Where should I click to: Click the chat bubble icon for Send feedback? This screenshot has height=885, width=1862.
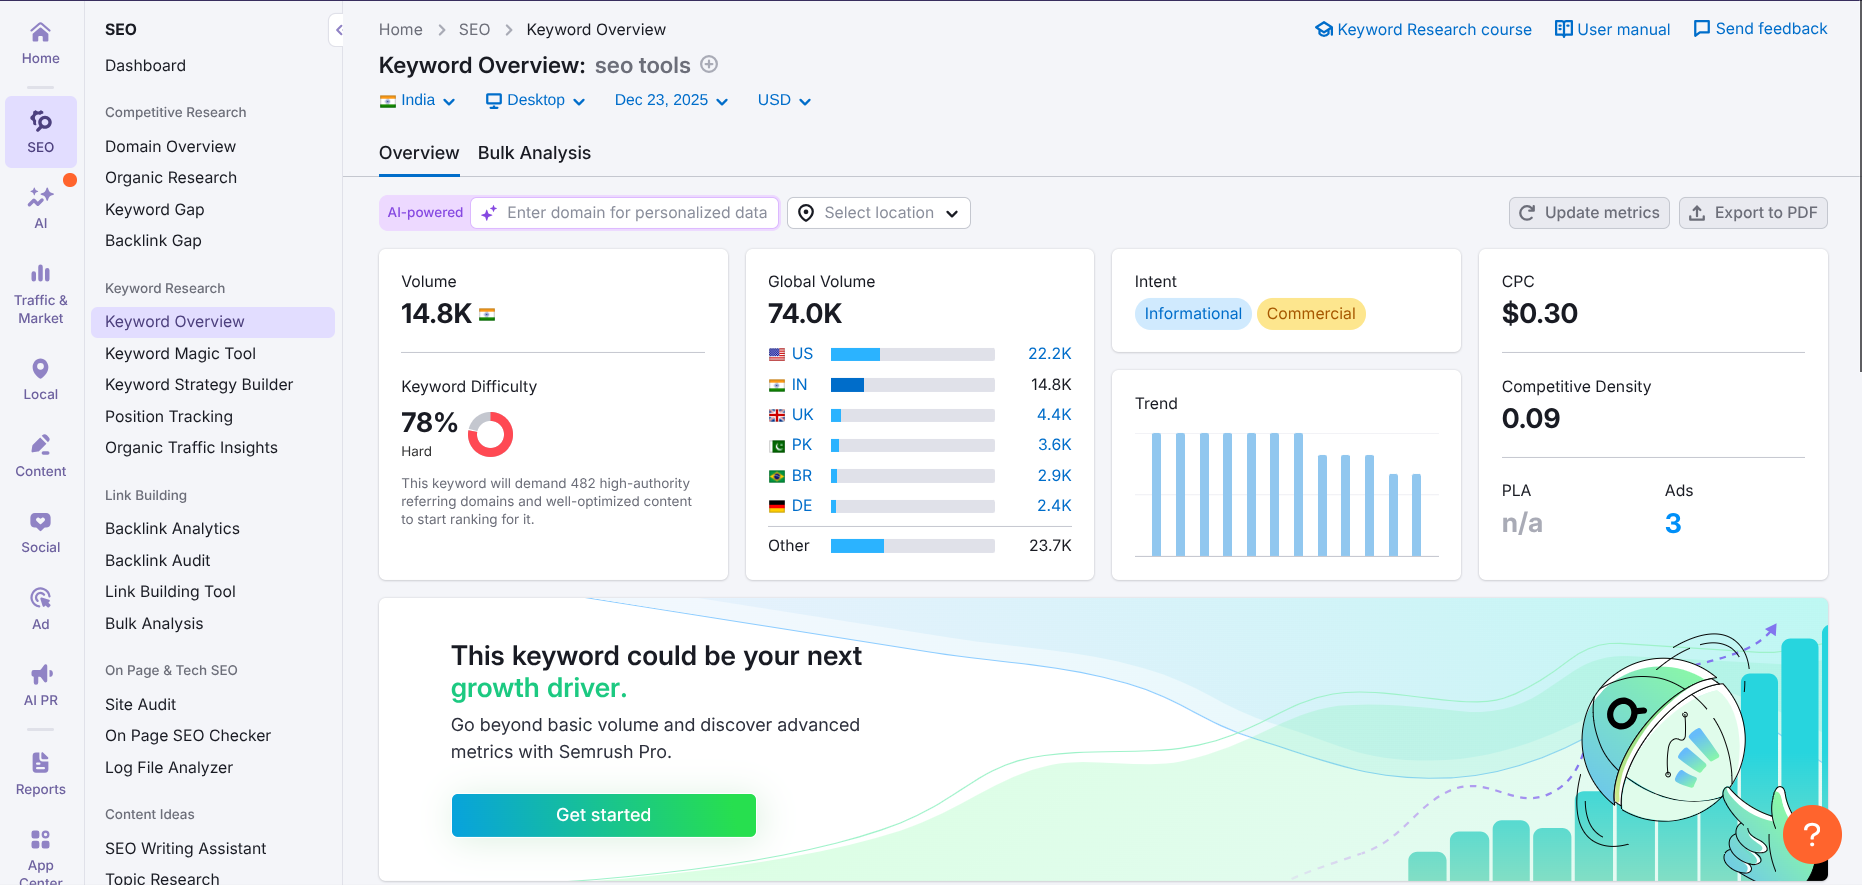pyautogui.click(x=1701, y=29)
